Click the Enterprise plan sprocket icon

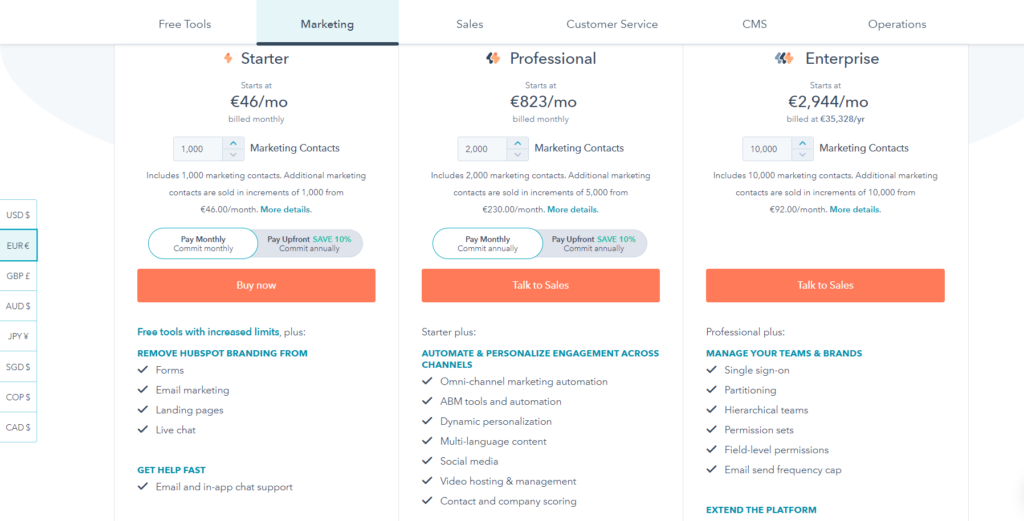coord(784,59)
